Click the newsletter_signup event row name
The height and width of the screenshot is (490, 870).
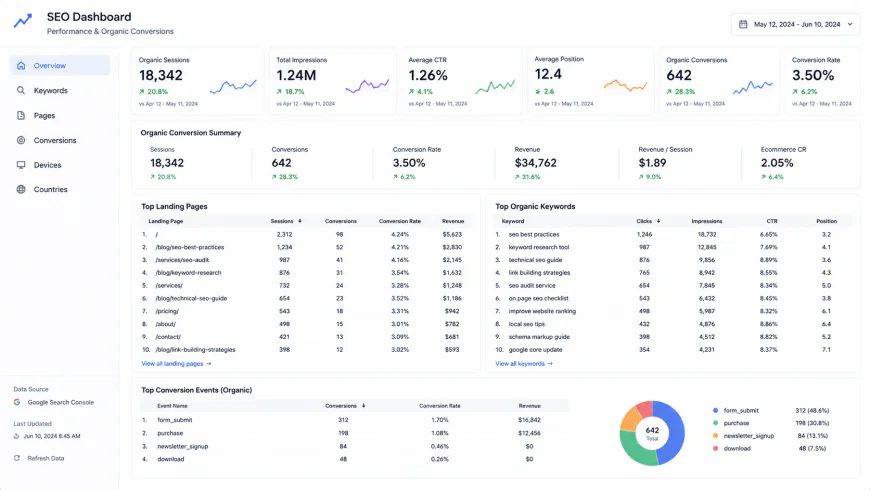click(x=183, y=446)
